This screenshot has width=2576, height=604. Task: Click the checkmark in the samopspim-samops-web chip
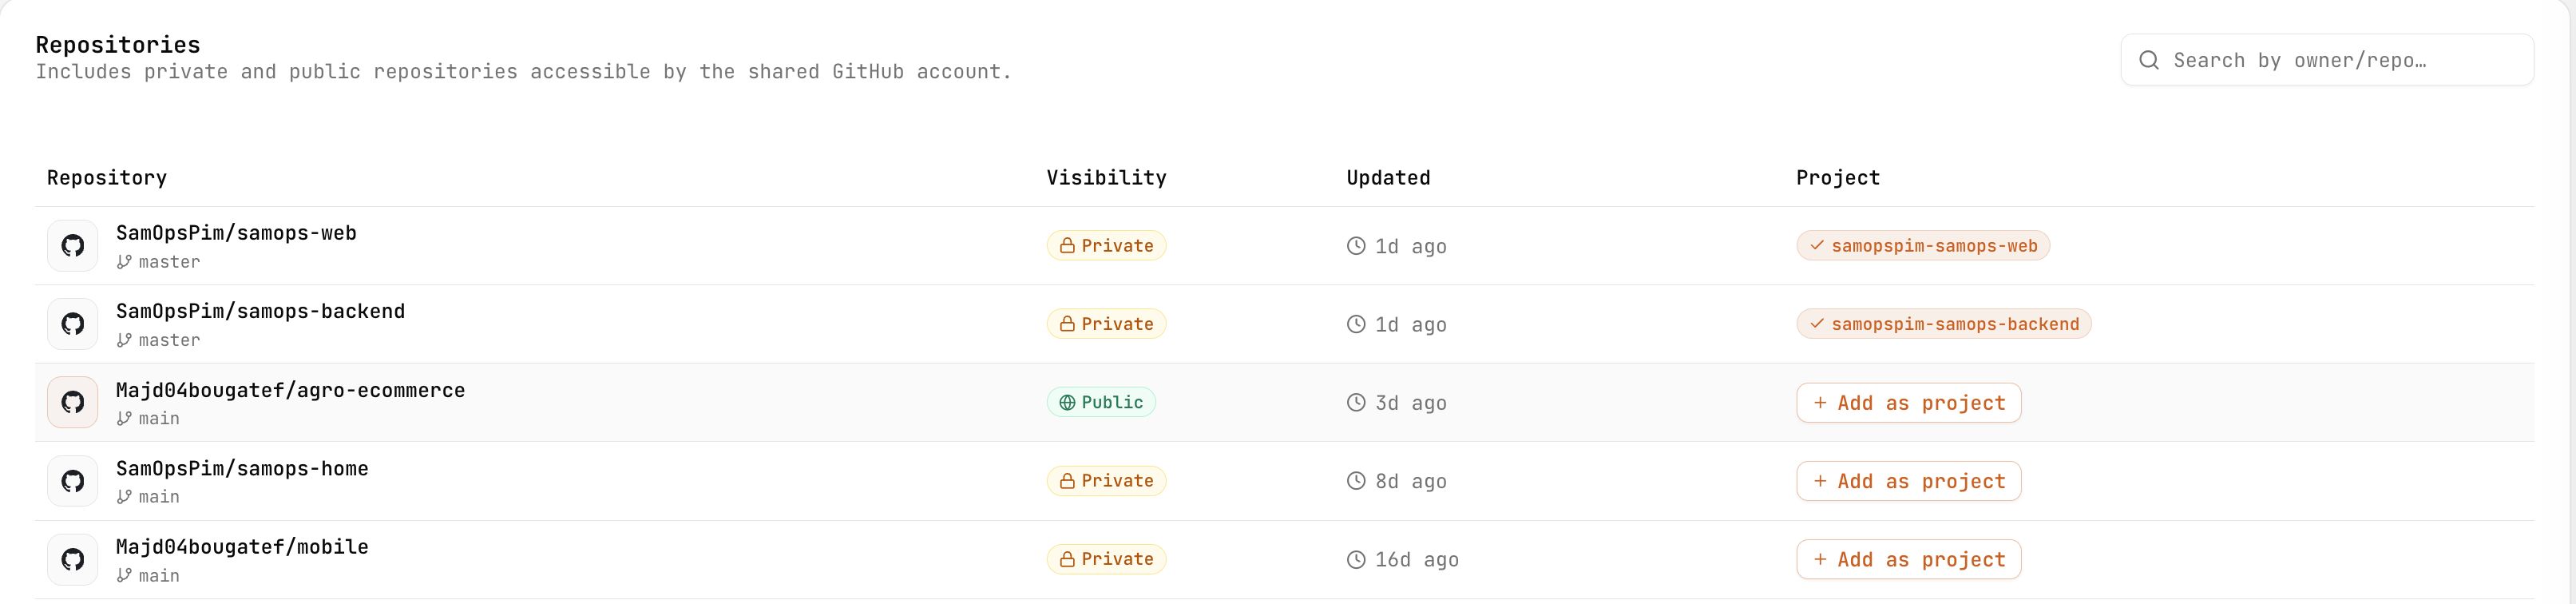click(1817, 245)
